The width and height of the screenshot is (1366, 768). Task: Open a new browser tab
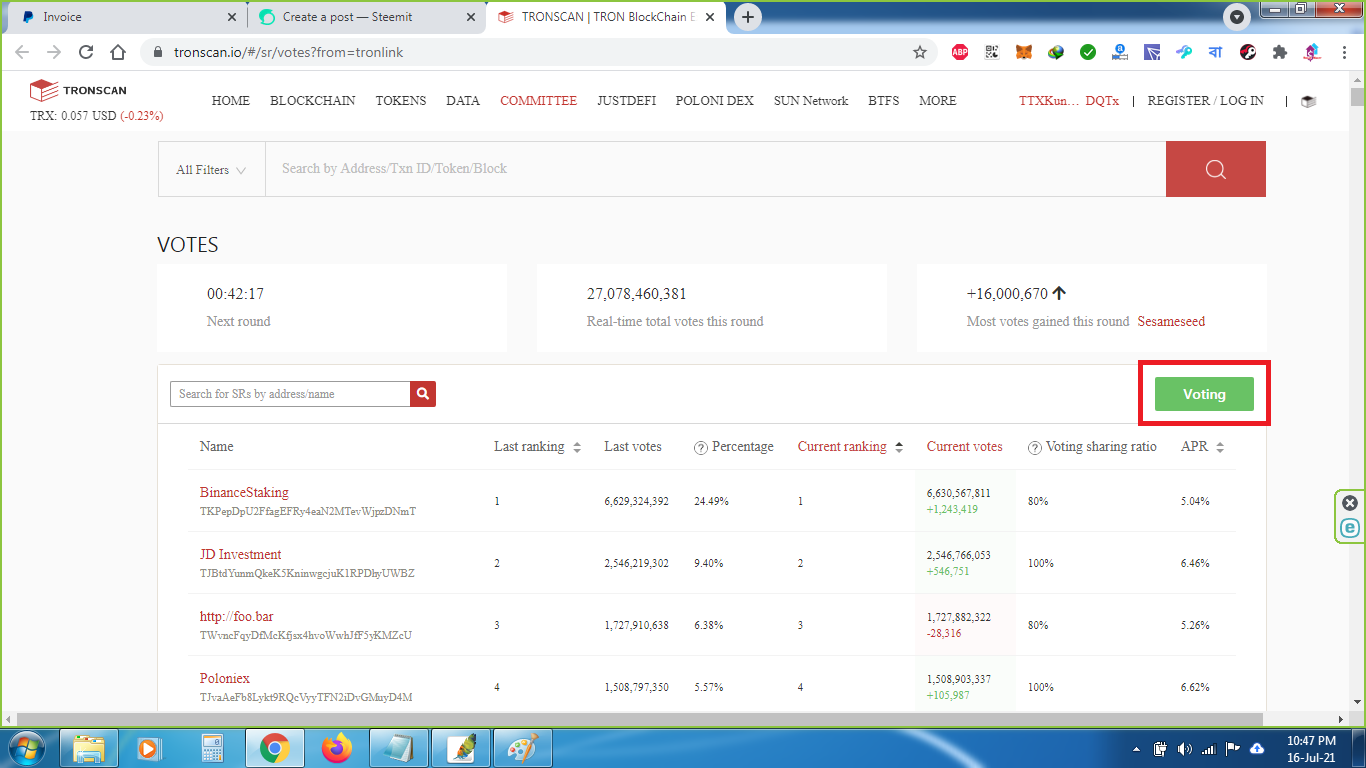pyautogui.click(x=748, y=17)
